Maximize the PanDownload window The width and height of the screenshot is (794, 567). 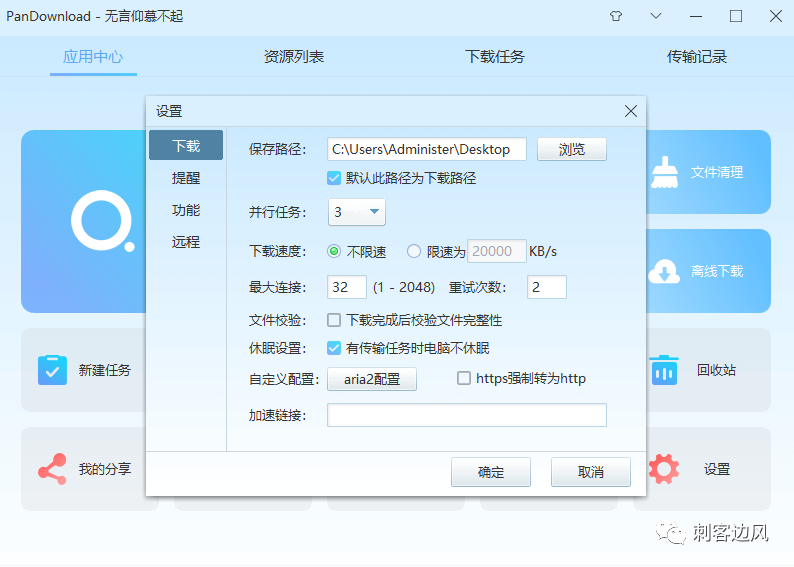pos(736,16)
